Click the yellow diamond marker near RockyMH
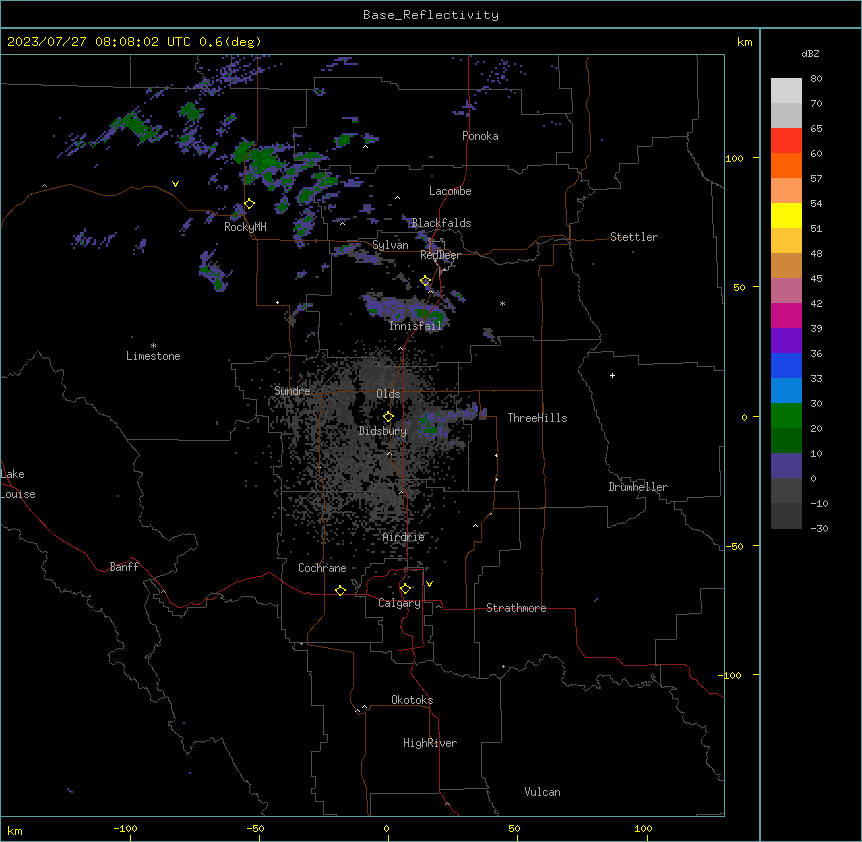Viewport: 862px width, 842px height. [249, 204]
